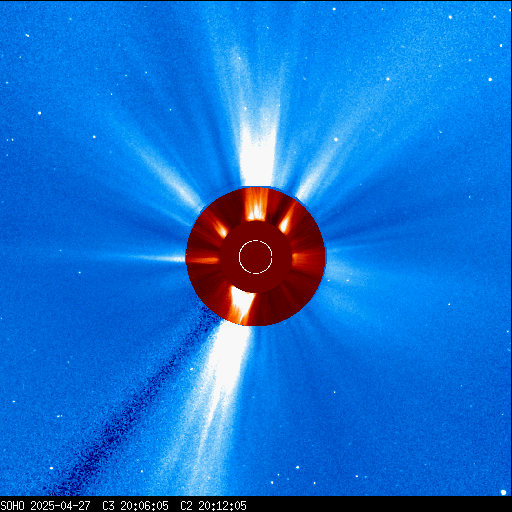Click the isolated star near the top-right edge
Image resolution: width=512 pixels, height=512 pixels.
tap(490, 79)
